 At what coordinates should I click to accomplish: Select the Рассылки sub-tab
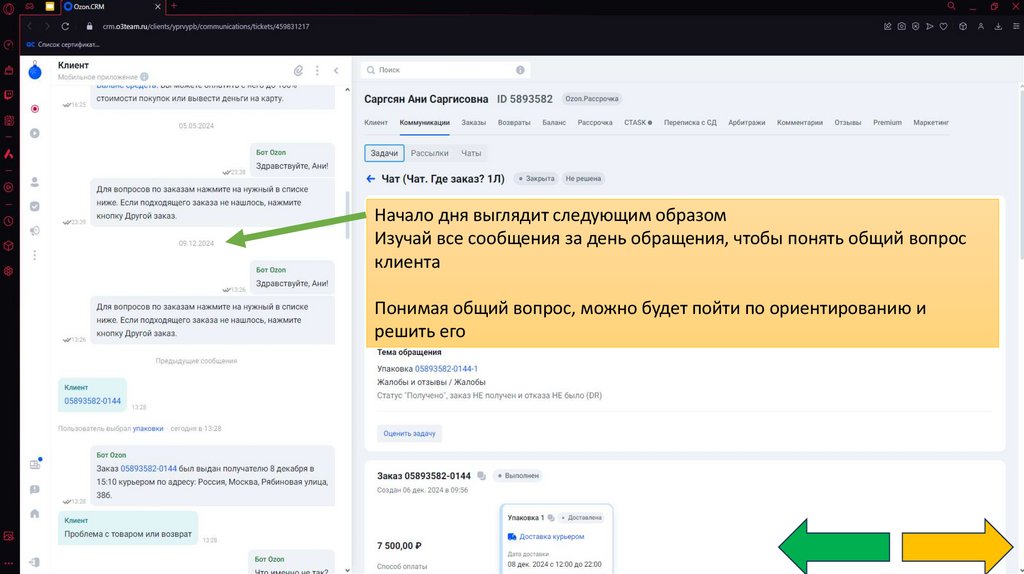(x=429, y=153)
